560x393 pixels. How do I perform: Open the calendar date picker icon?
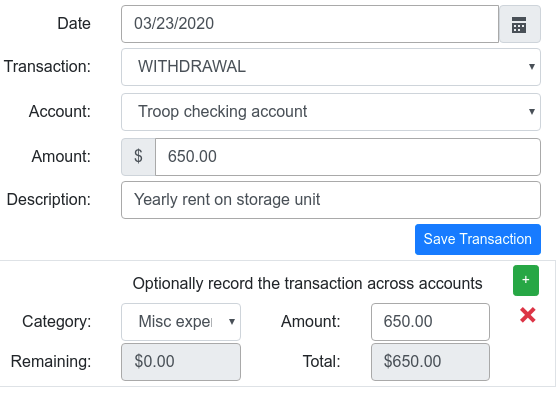click(x=520, y=24)
